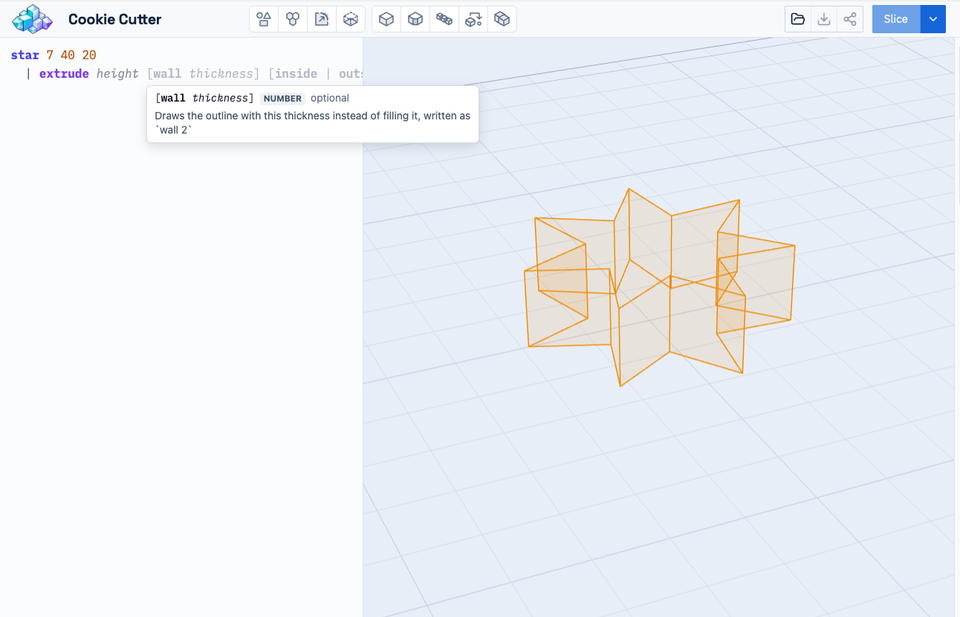Click the value '40' in the star line
Viewport: 960px width, 617px height.
(x=67, y=55)
